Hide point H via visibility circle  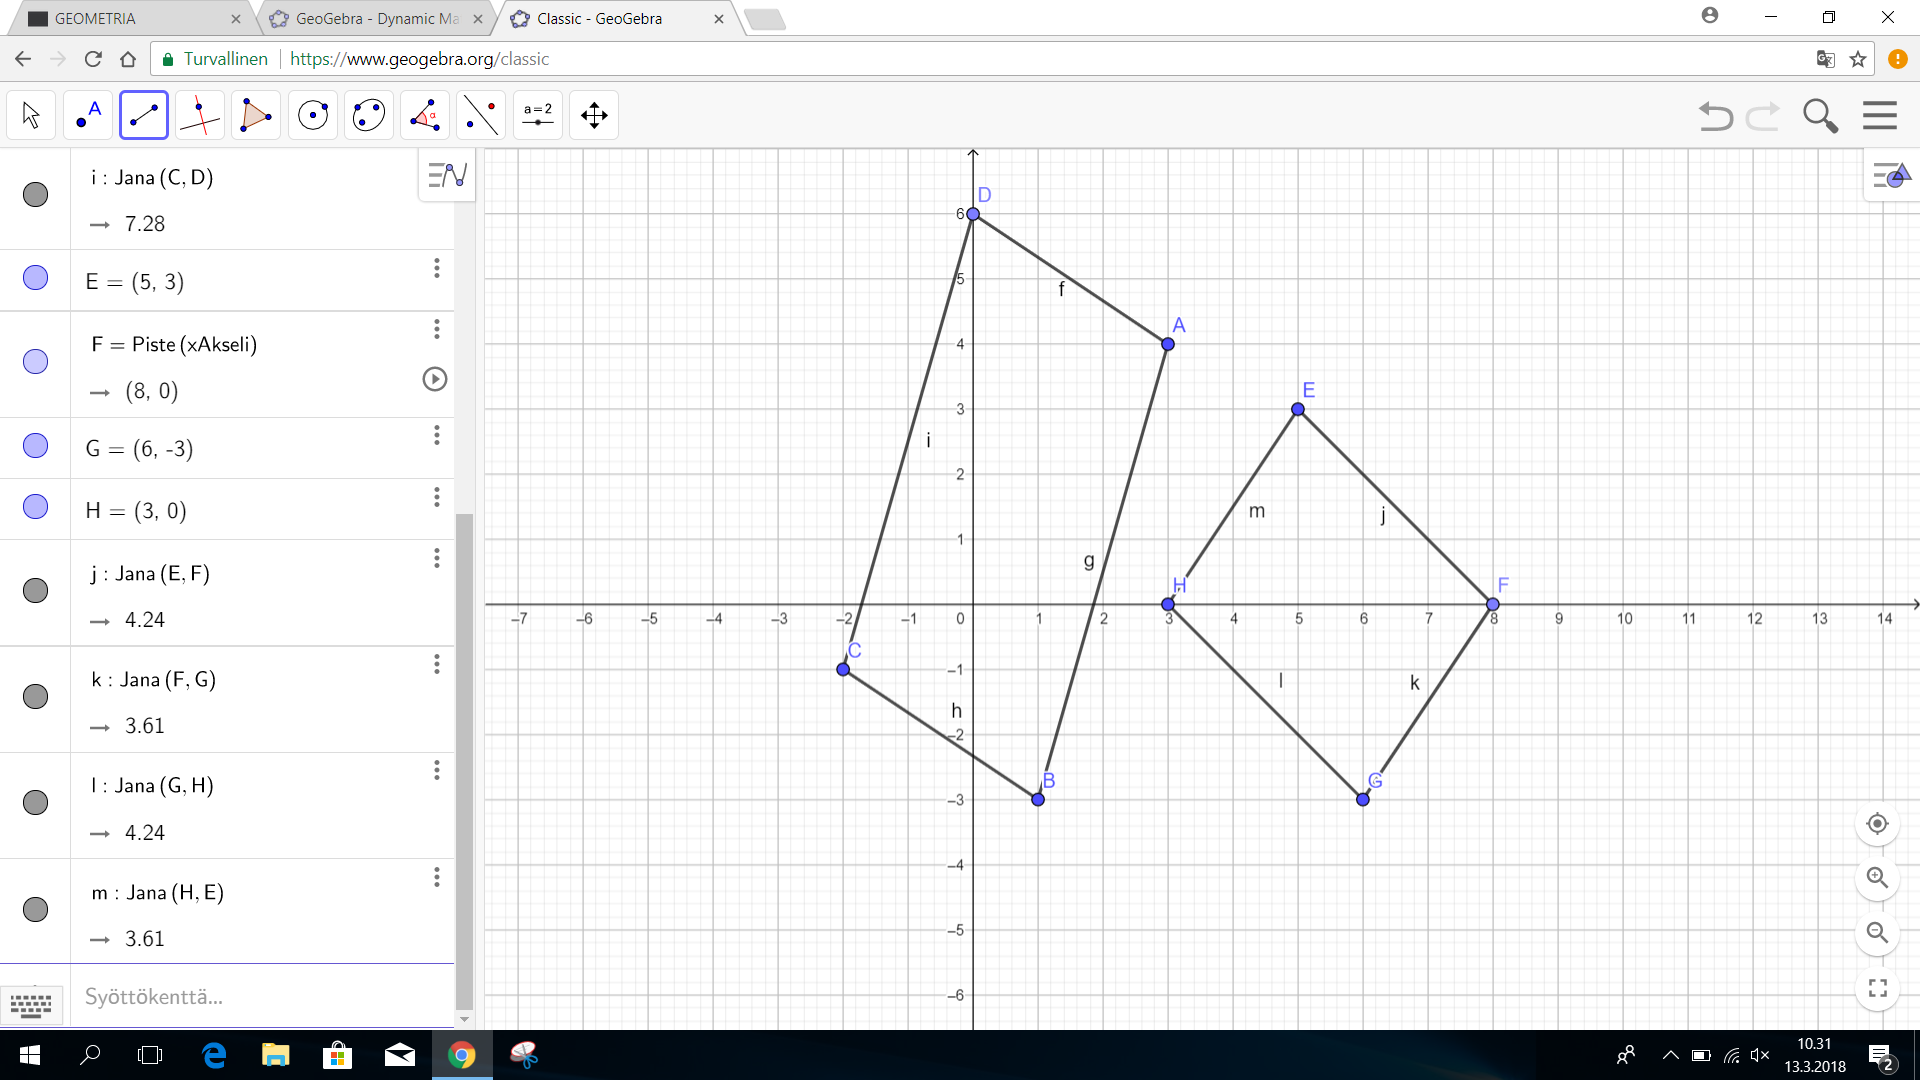pyautogui.click(x=35, y=507)
